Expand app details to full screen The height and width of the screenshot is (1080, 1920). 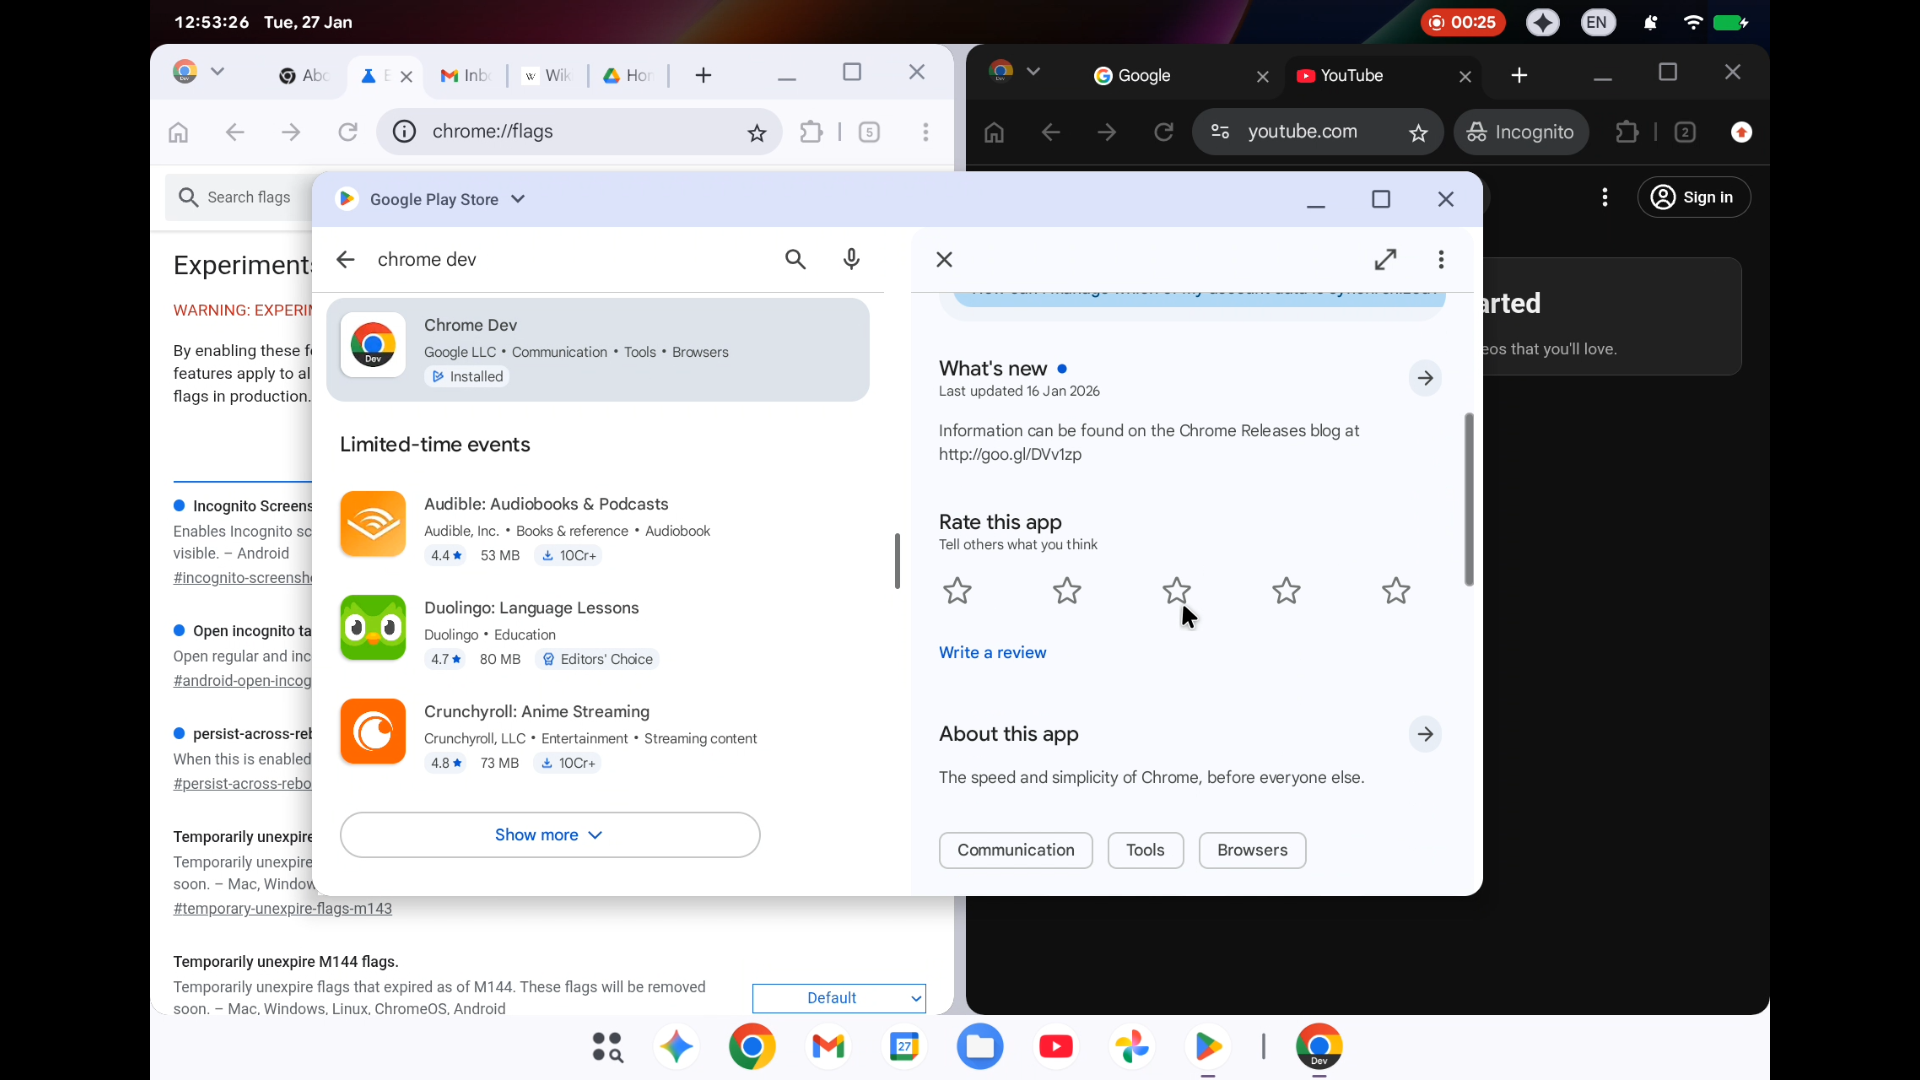(1385, 260)
